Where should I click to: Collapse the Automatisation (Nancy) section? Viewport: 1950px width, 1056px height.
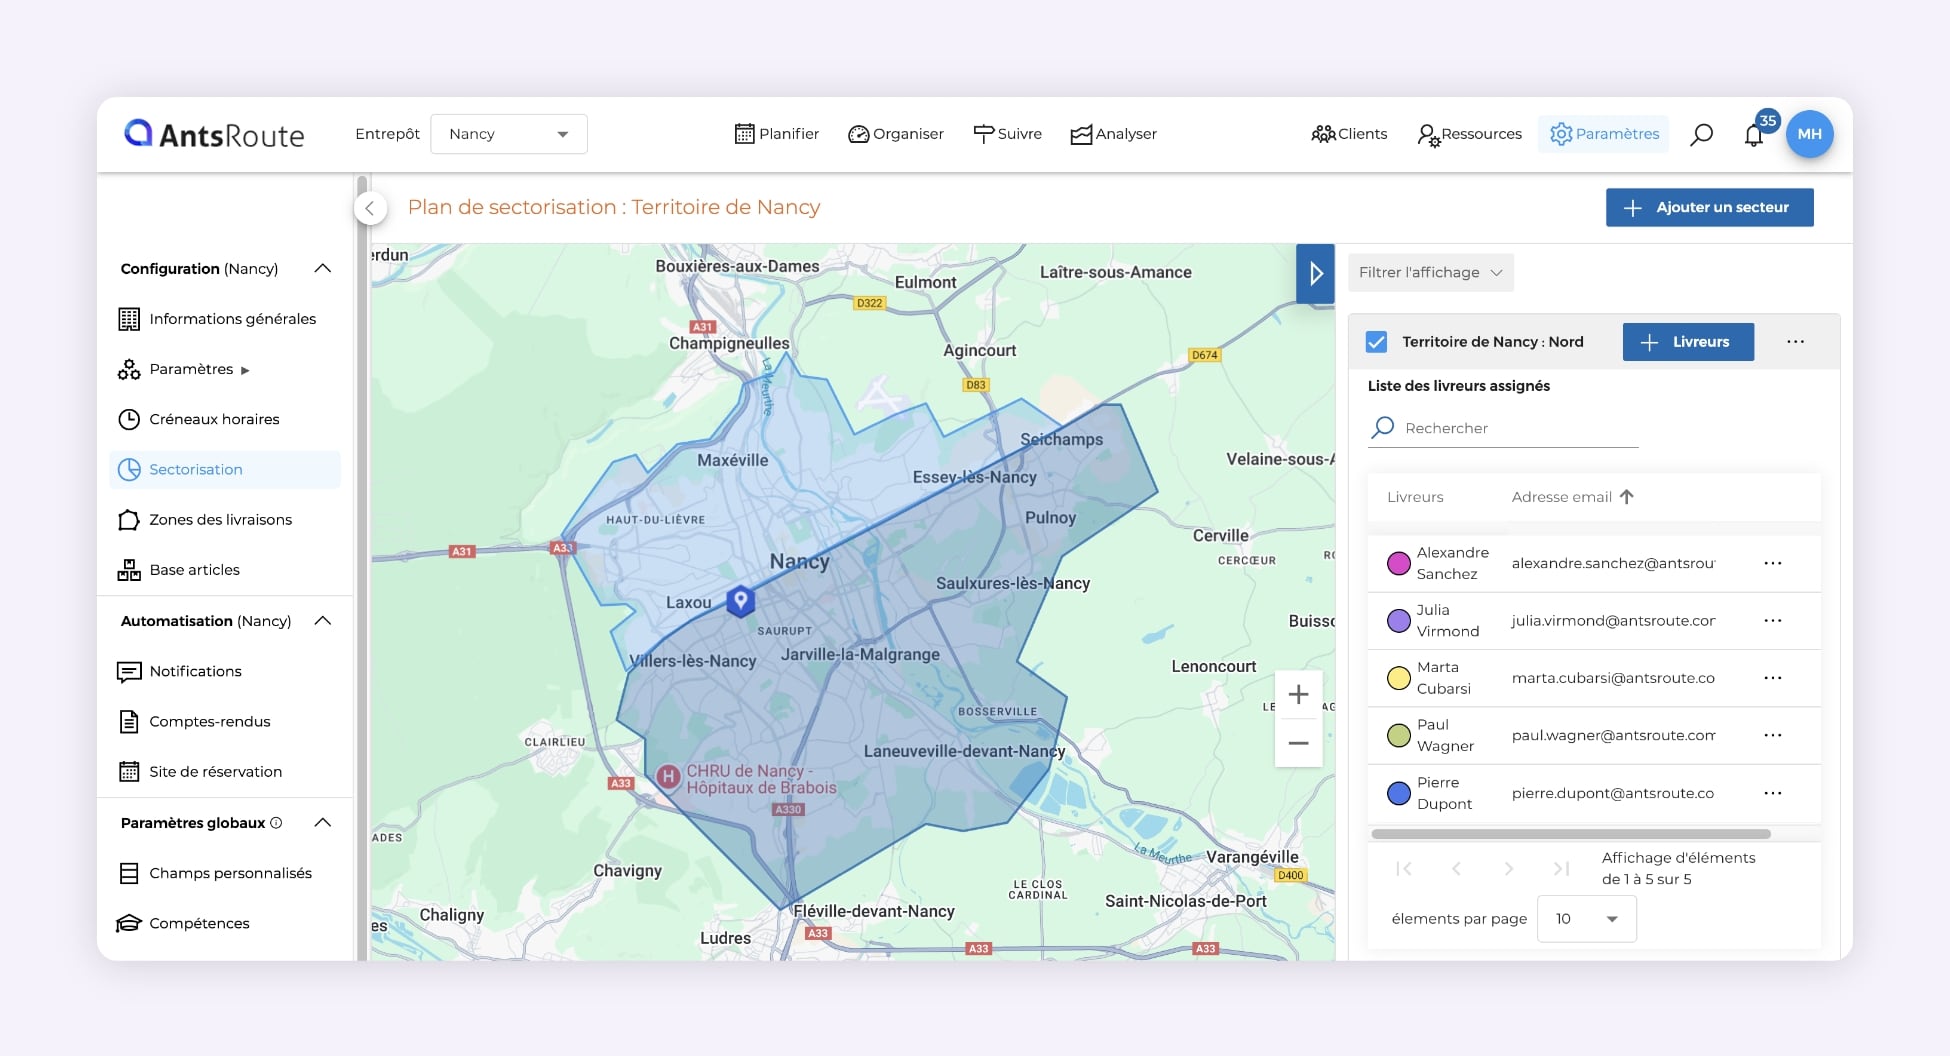pos(322,620)
